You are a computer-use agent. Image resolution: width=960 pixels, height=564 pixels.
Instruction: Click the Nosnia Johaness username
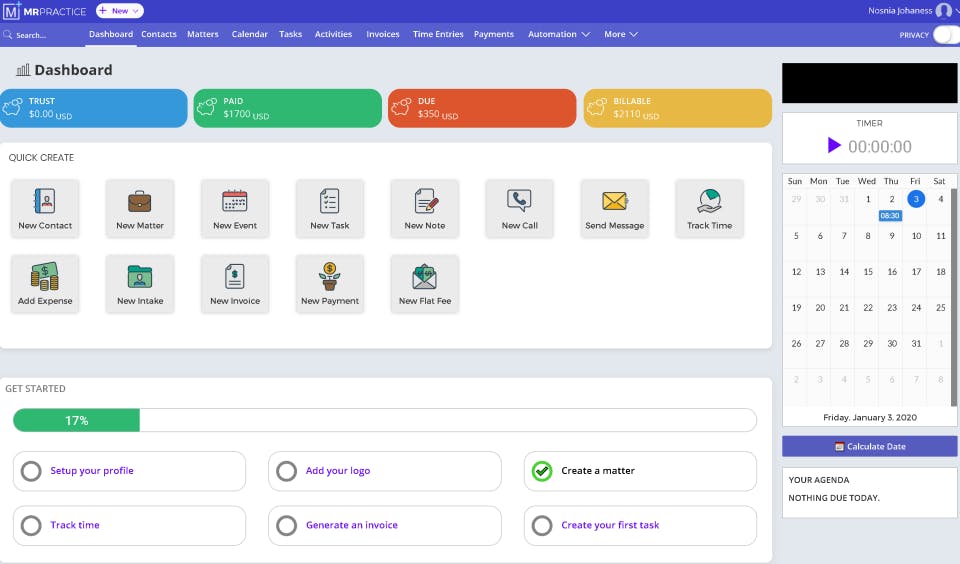click(x=900, y=11)
